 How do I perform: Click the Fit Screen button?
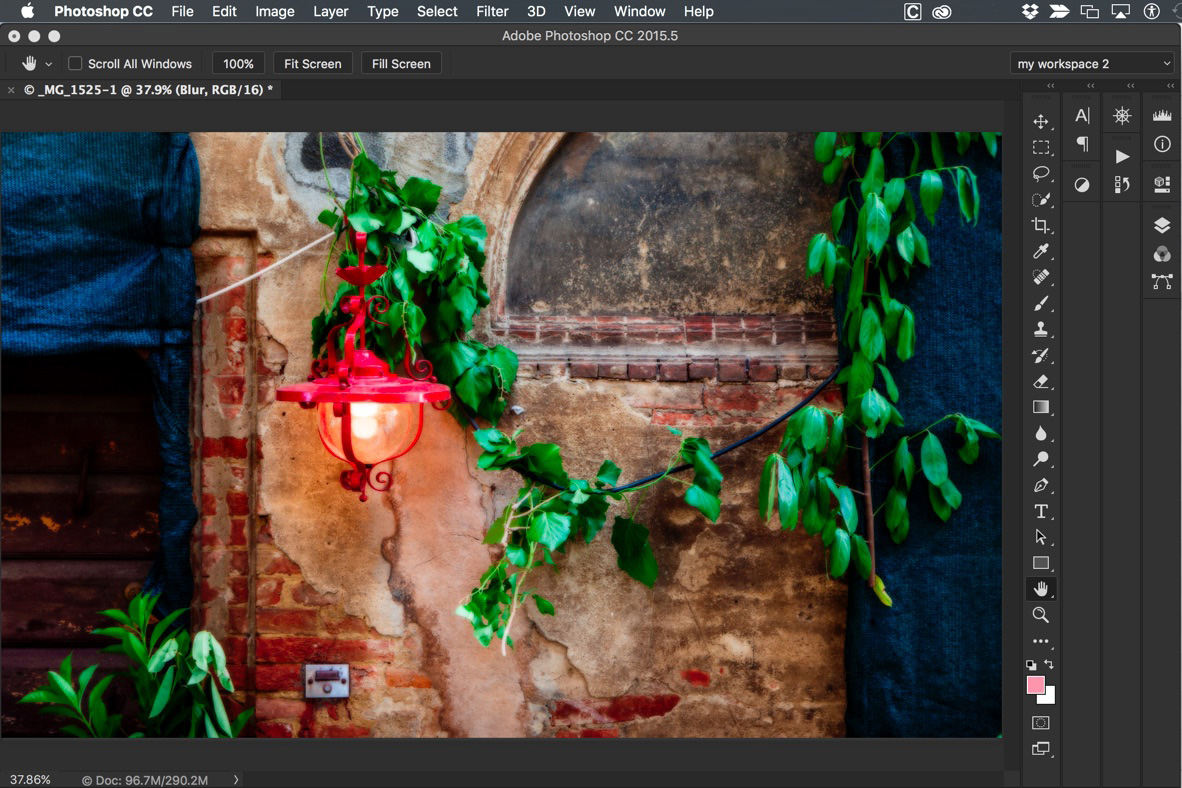click(x=312, y=64)
